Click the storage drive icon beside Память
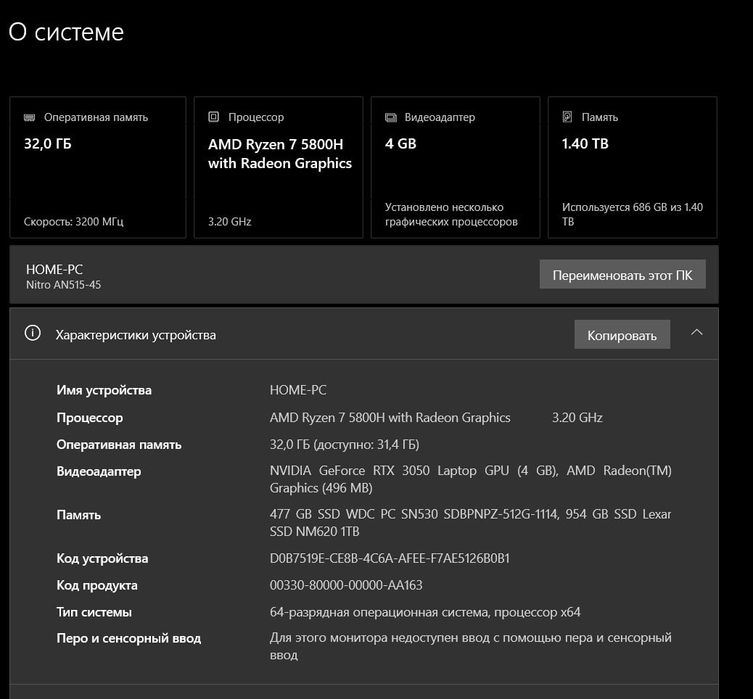 coord(567,117)
